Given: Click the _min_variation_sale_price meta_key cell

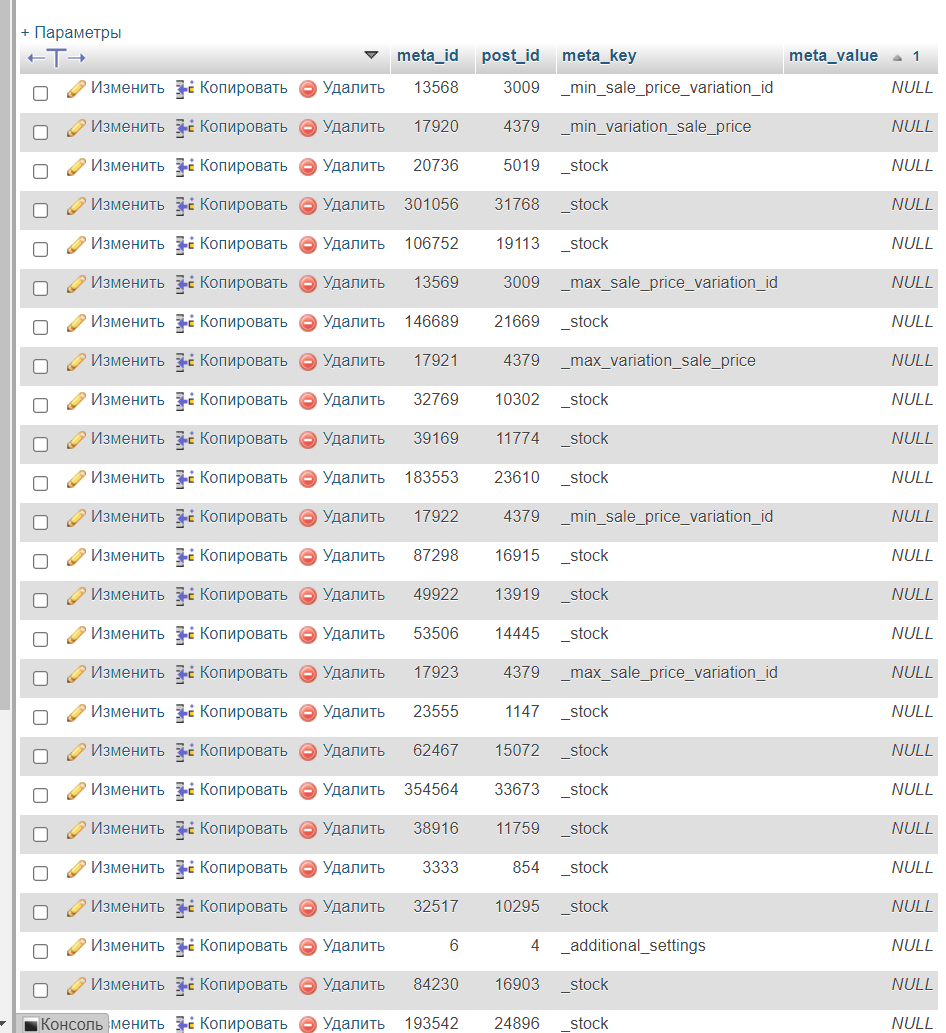Looking at the screenshot, I should point(656,126).
